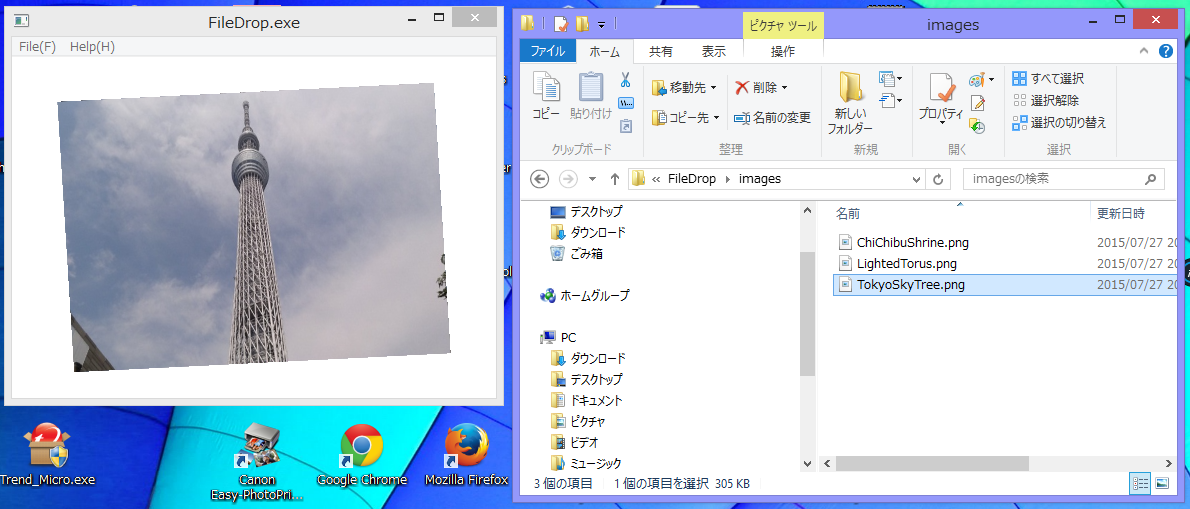Go forward with the Explorer forward arrow
Viewport: 1190px width, 509px height.
pos(567,179)
